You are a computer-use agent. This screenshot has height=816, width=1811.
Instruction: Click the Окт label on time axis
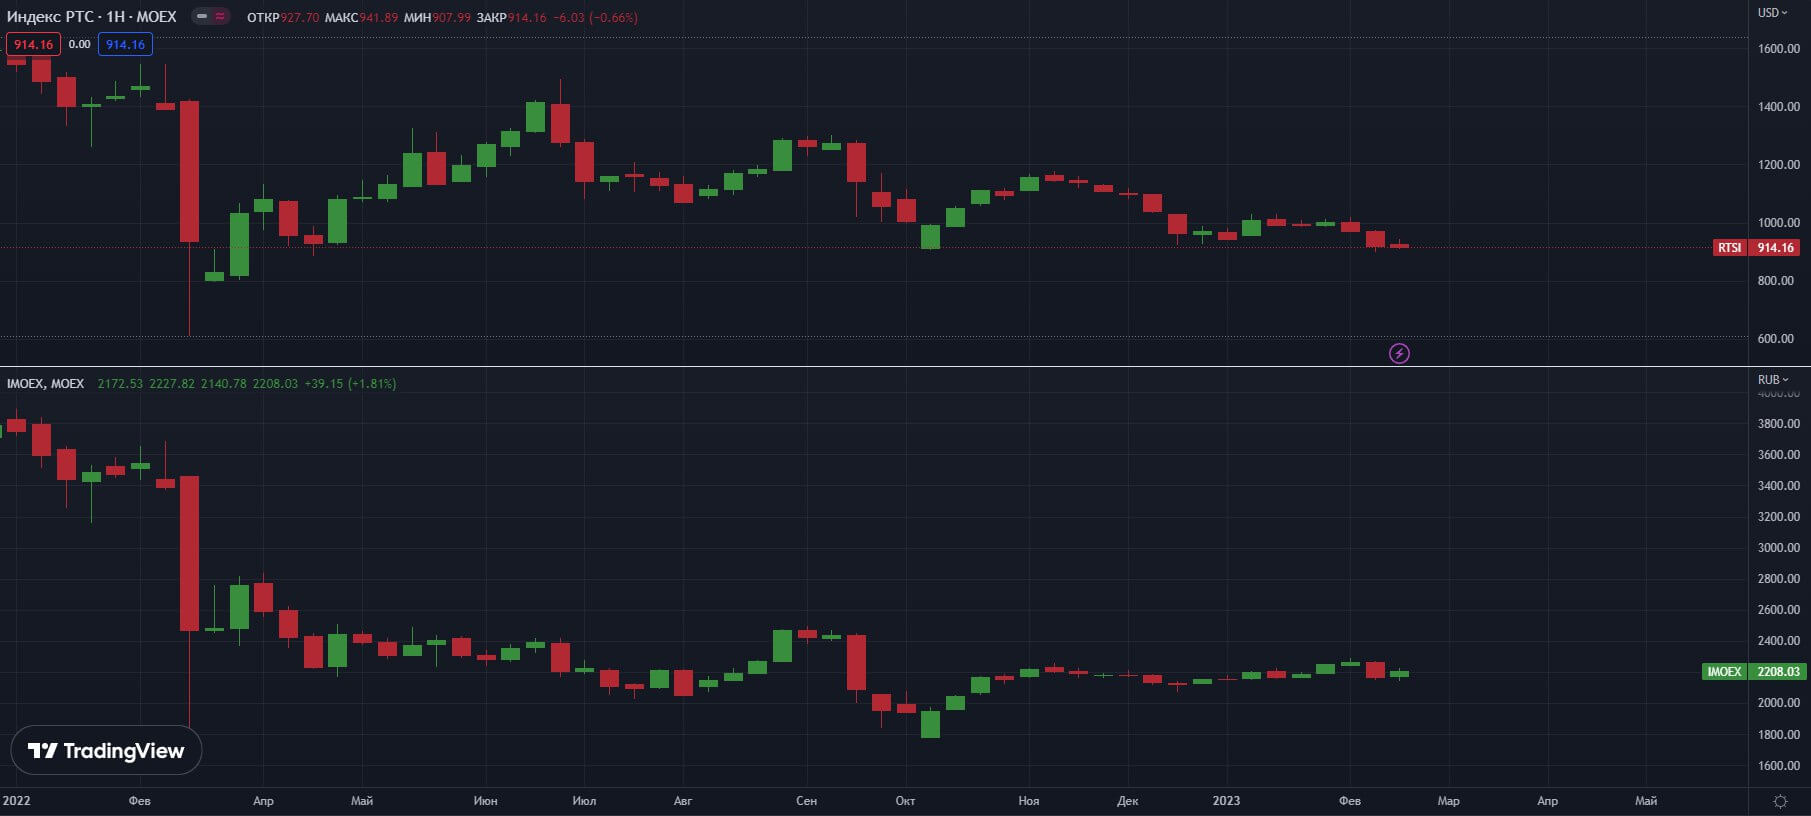(x=905, y=801)
